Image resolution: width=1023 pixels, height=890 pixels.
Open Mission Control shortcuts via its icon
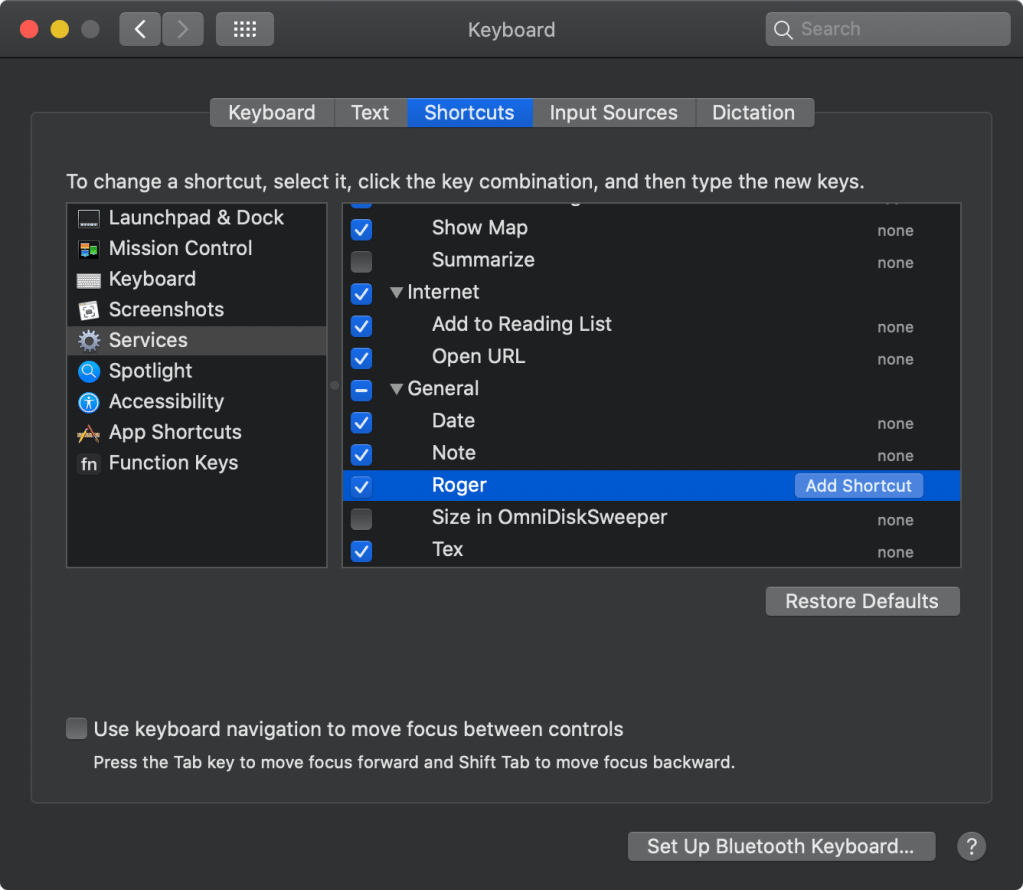pyautogui.click(x=88, y=248)
